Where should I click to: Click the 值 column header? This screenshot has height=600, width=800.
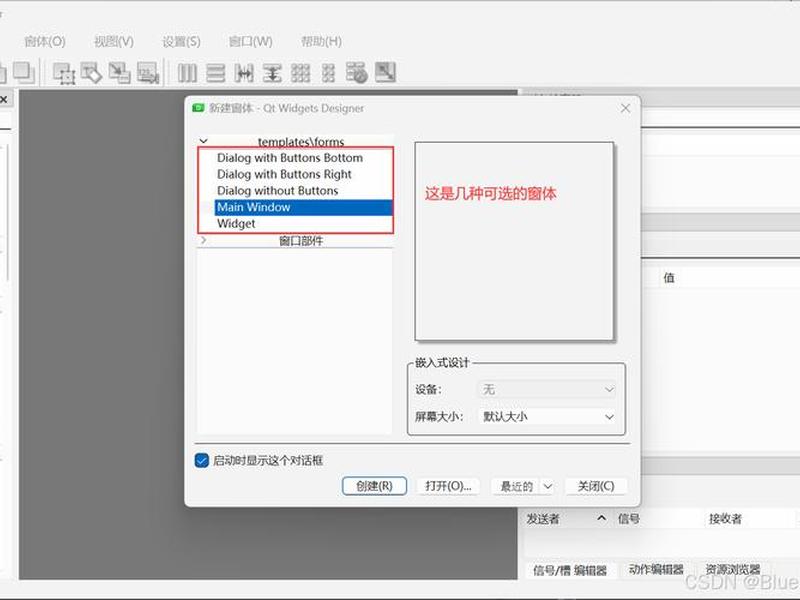click(669, 278)
